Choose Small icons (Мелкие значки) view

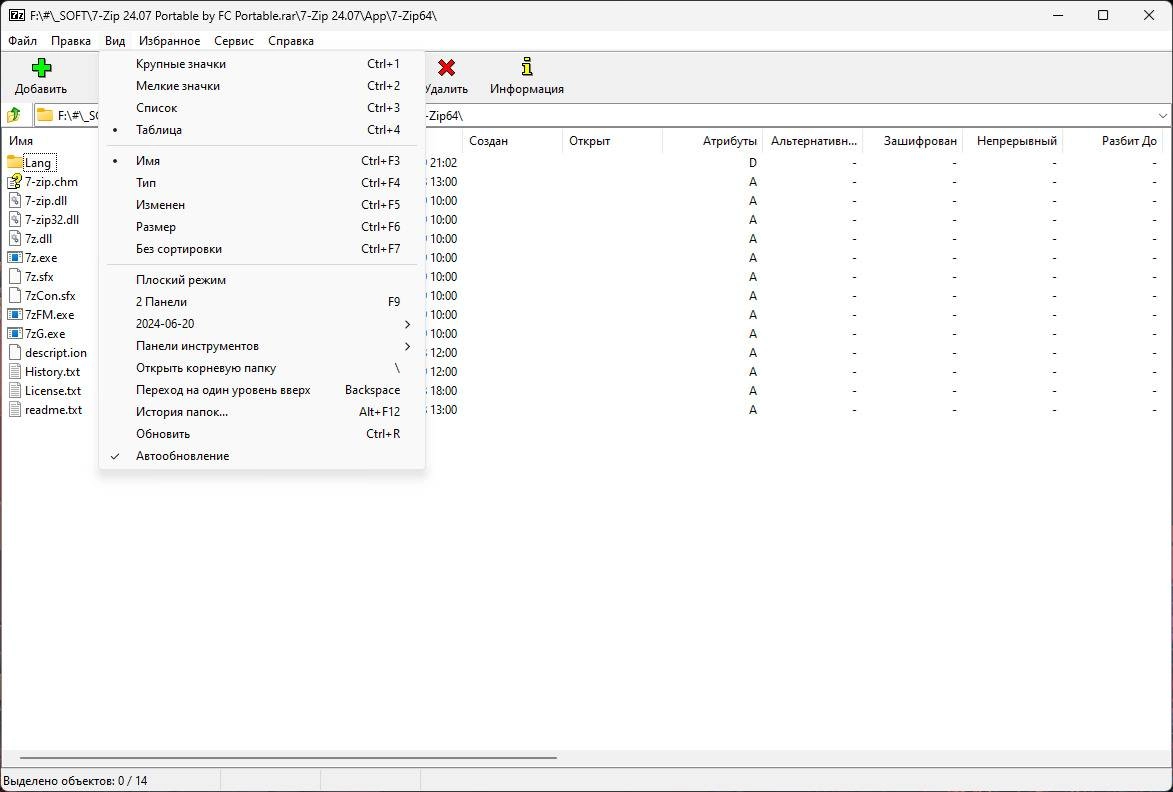click(x=262, y=86)
